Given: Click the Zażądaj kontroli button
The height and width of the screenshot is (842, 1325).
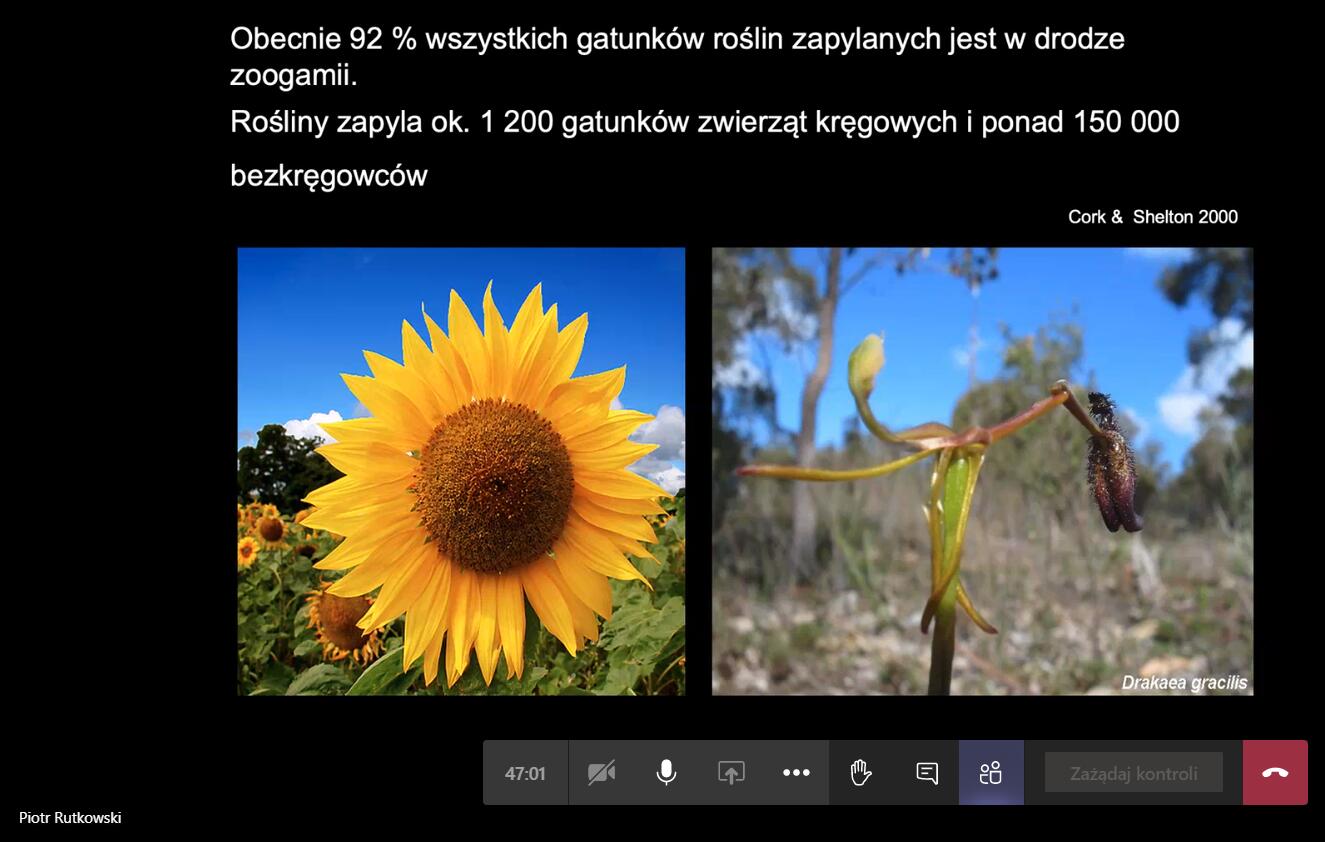Looking at the screenshot, I should tap(1133, 773).
